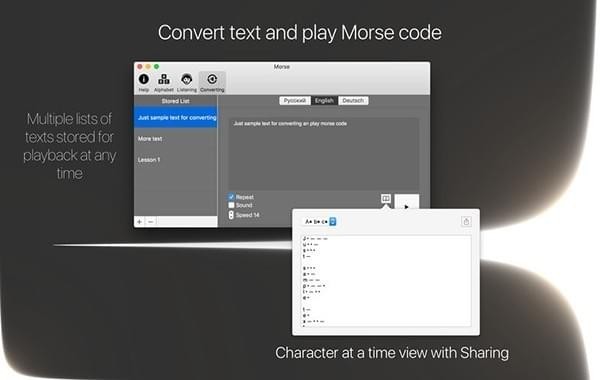Click the Morse output text area in popover
Viewport: 600px width, 380px height.
point(386,281)
